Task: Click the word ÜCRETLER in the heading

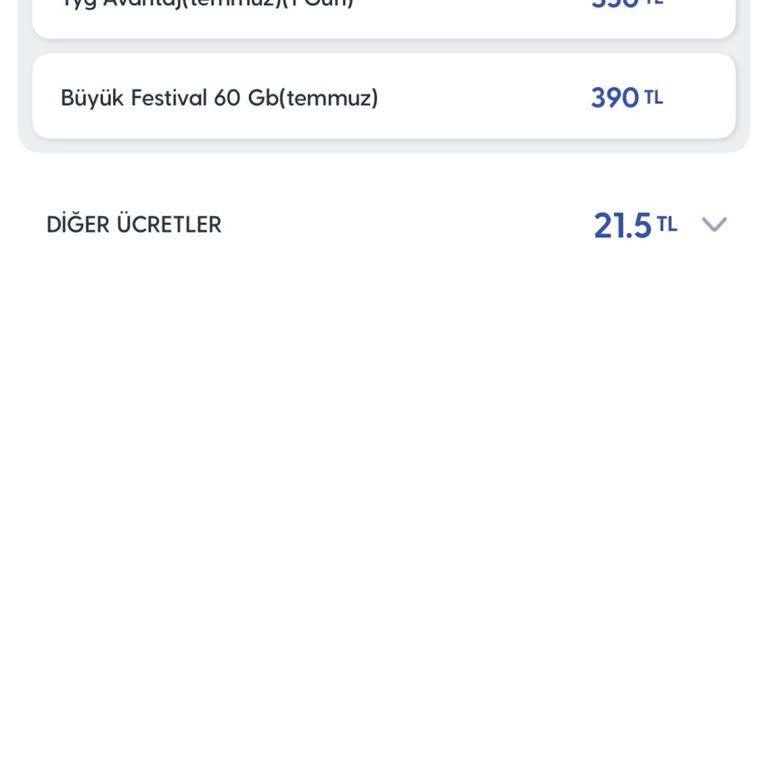Action: tap(169, 225)
